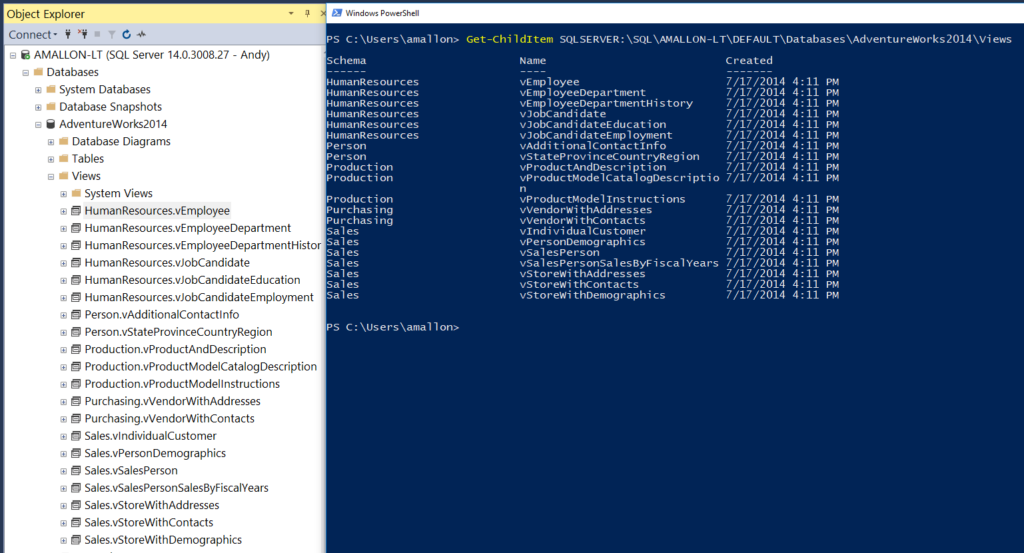This screenshot has height=553, width=1024.
Task: Click the Views folder icon
Action: click(x=63, y=176)
